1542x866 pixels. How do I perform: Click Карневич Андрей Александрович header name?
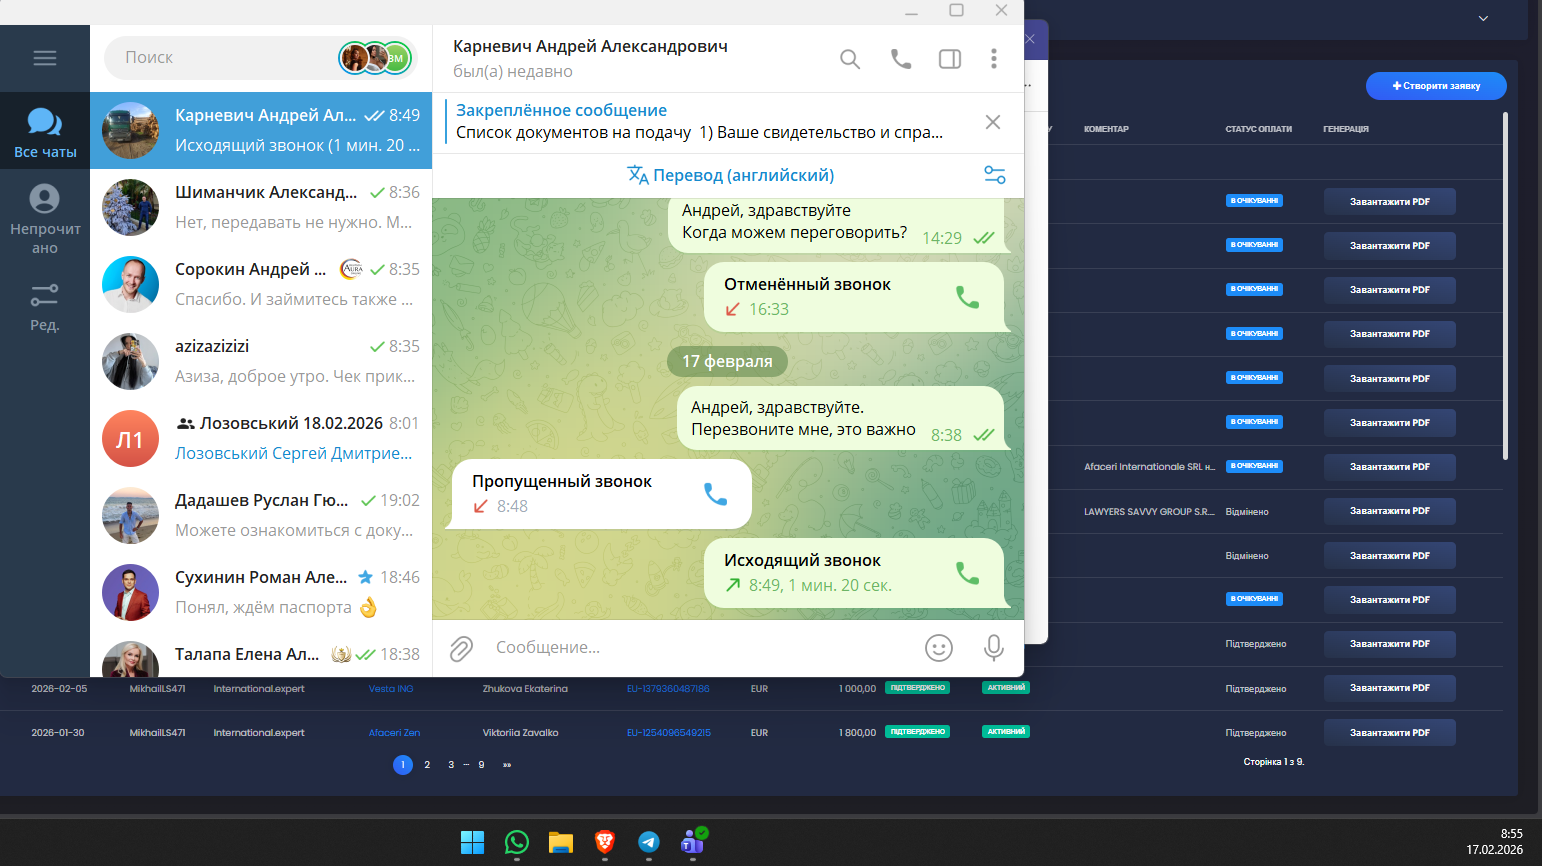(590, 46)
